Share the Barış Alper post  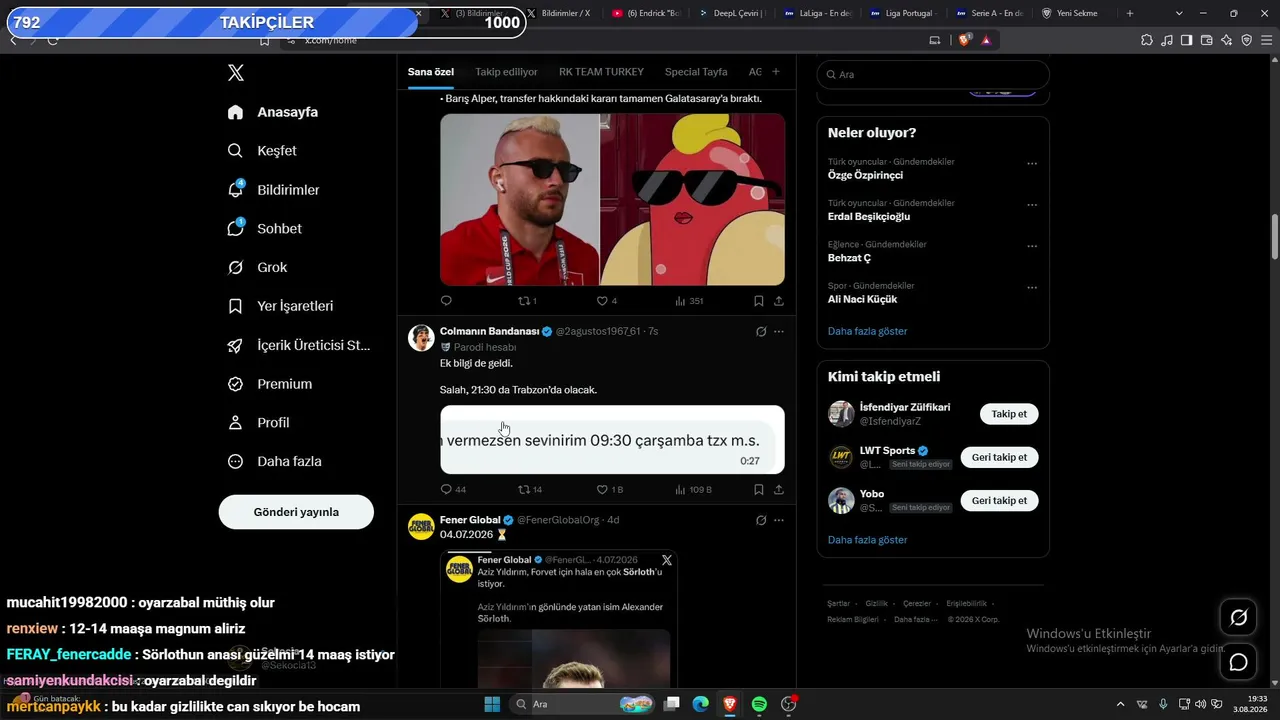[778, 301]
